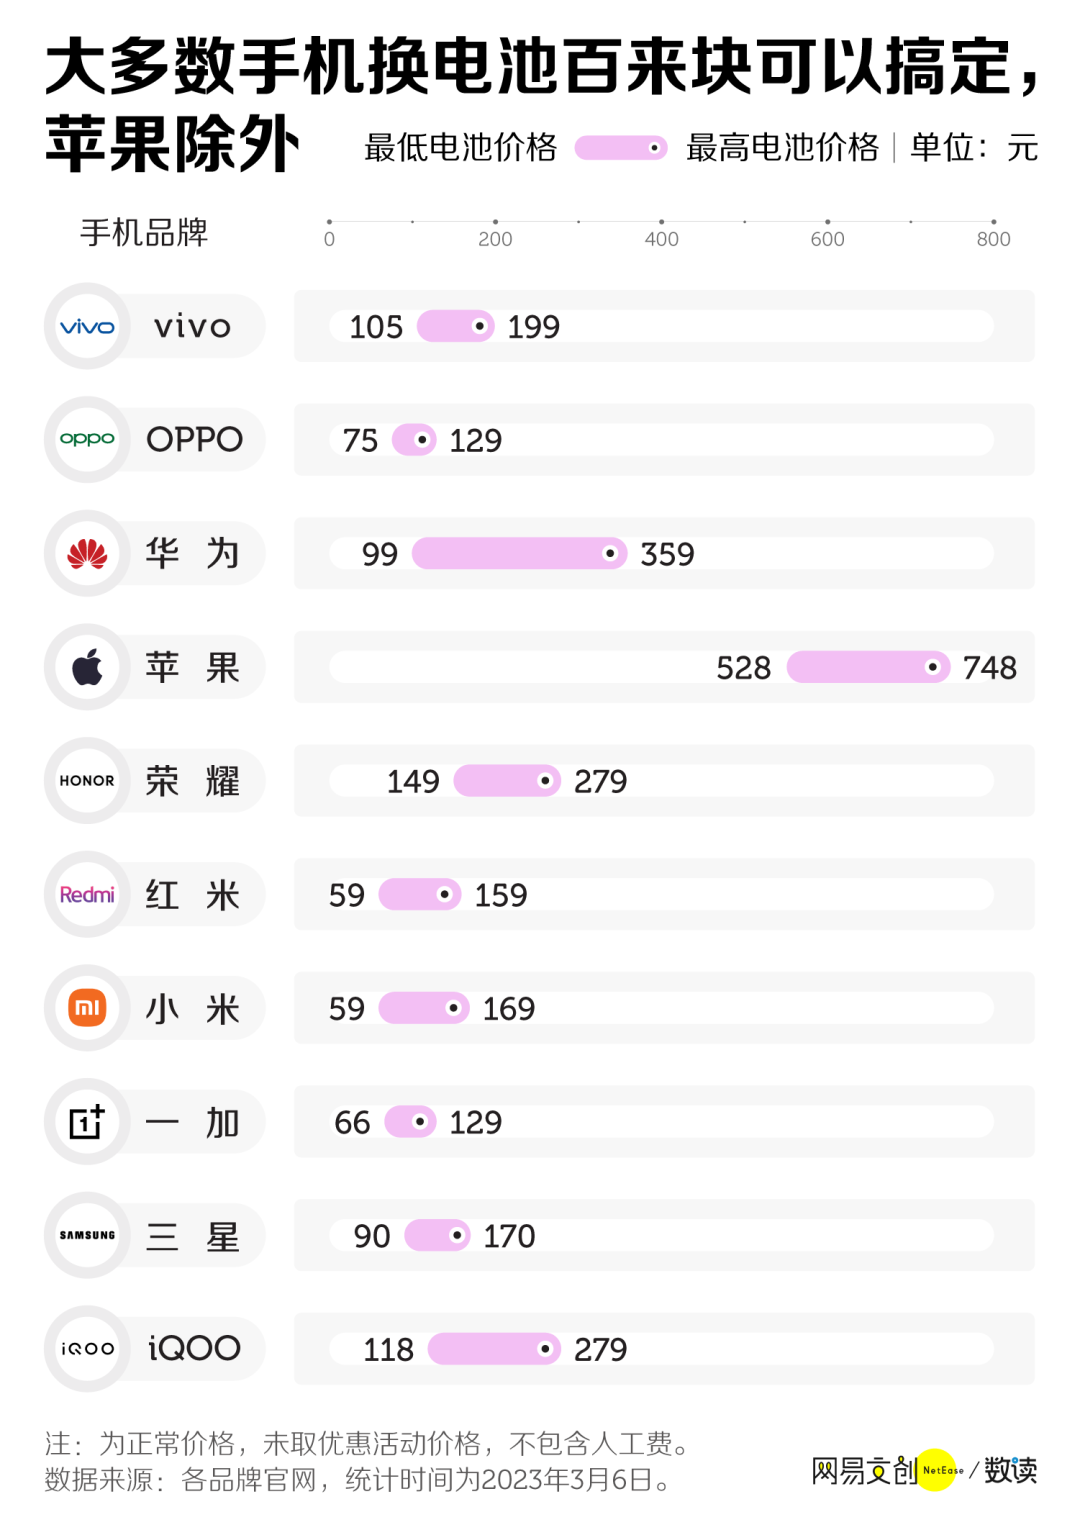Click the end dot of vivo's price bar
1080x1530 pixels.
[x=480, y=326]
